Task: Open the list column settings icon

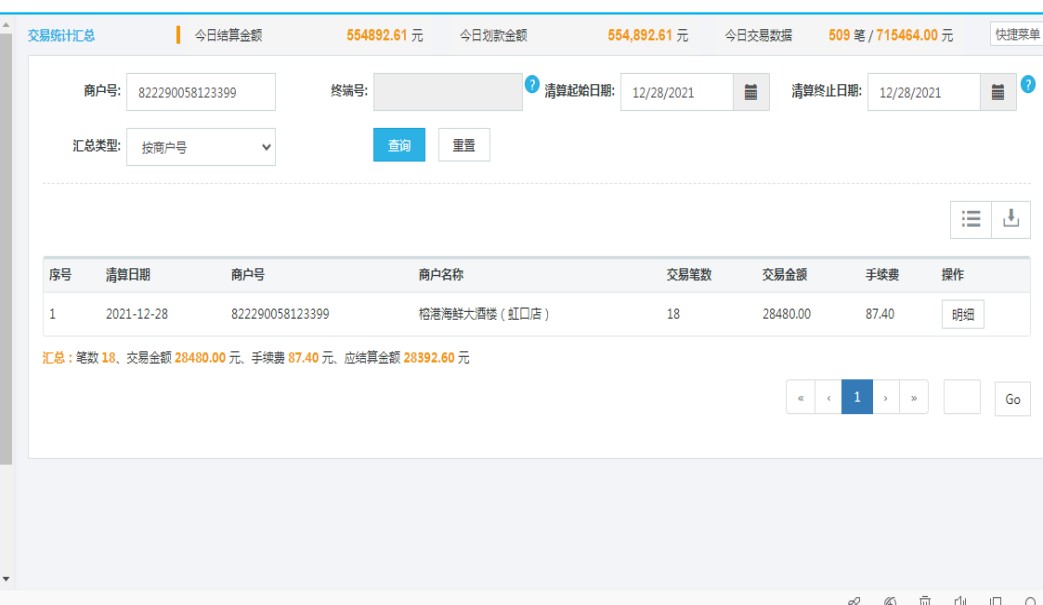Action: [x=970, y=220]
